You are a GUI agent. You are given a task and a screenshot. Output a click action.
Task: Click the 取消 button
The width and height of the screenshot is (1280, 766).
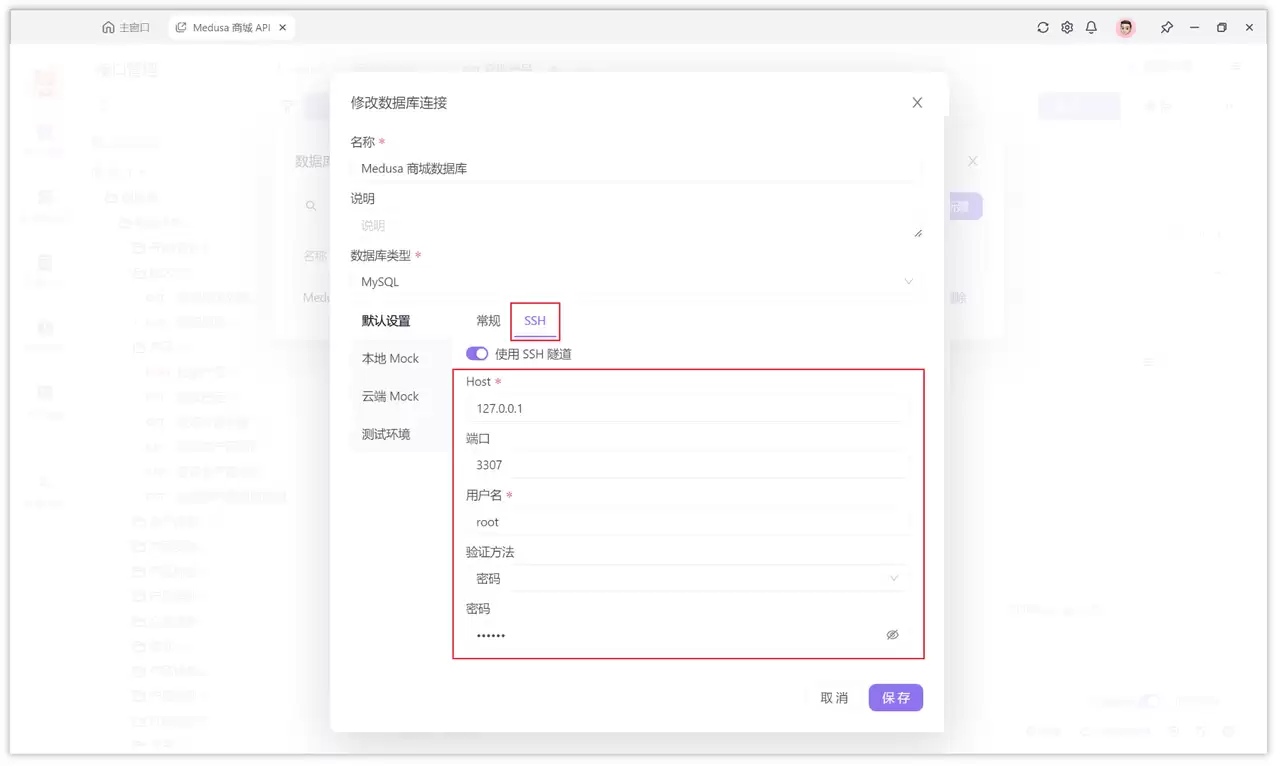[x=834, y=698]
